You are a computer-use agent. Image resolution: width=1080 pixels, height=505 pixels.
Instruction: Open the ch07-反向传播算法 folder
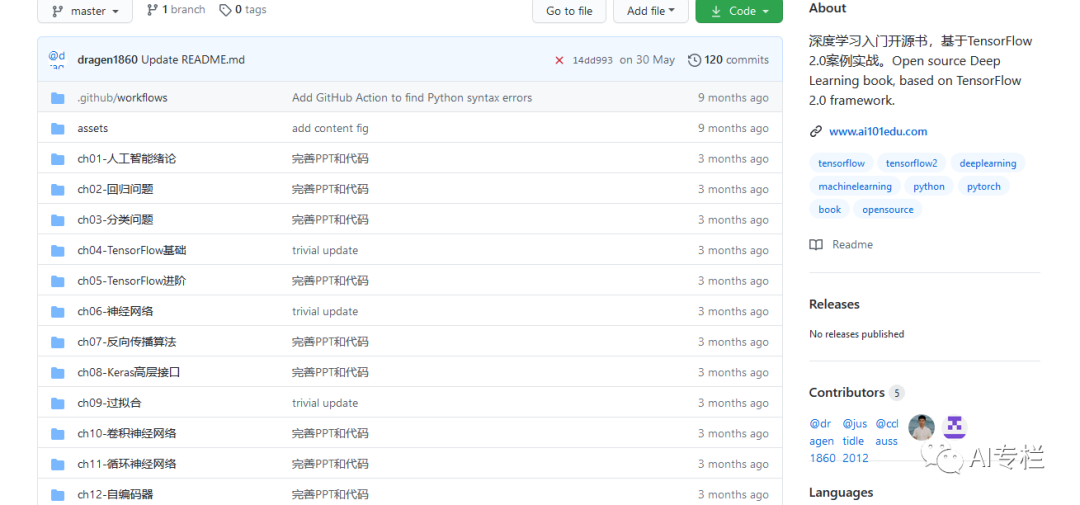pos(127,342)
